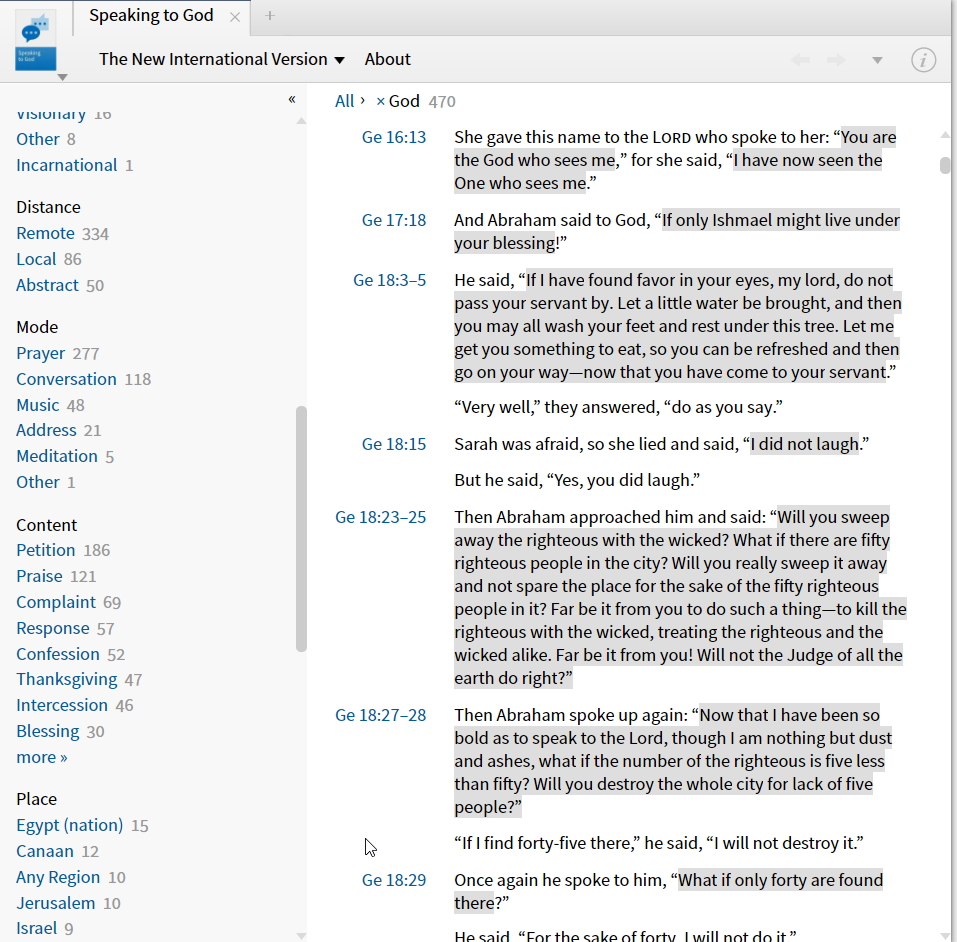The image size is (957, 942).
Task: Click the Content facet heading
Action: (x=46, y=526)
